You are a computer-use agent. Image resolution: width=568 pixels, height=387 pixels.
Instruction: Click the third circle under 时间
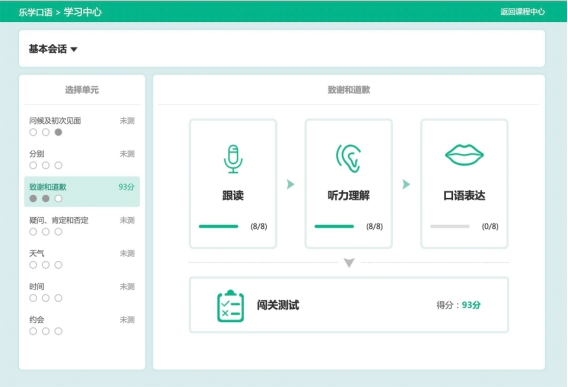[x=58, y=298]
